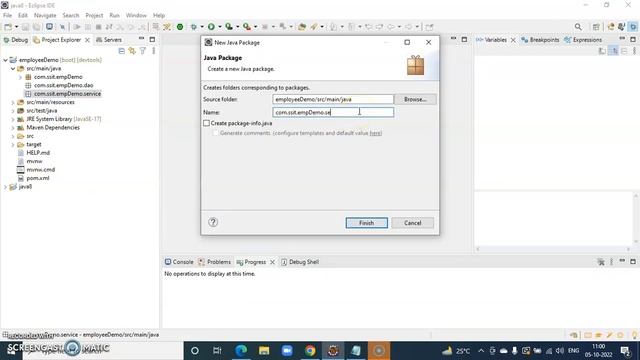
Task: Click the Cancel button
Action: (413, 223)
